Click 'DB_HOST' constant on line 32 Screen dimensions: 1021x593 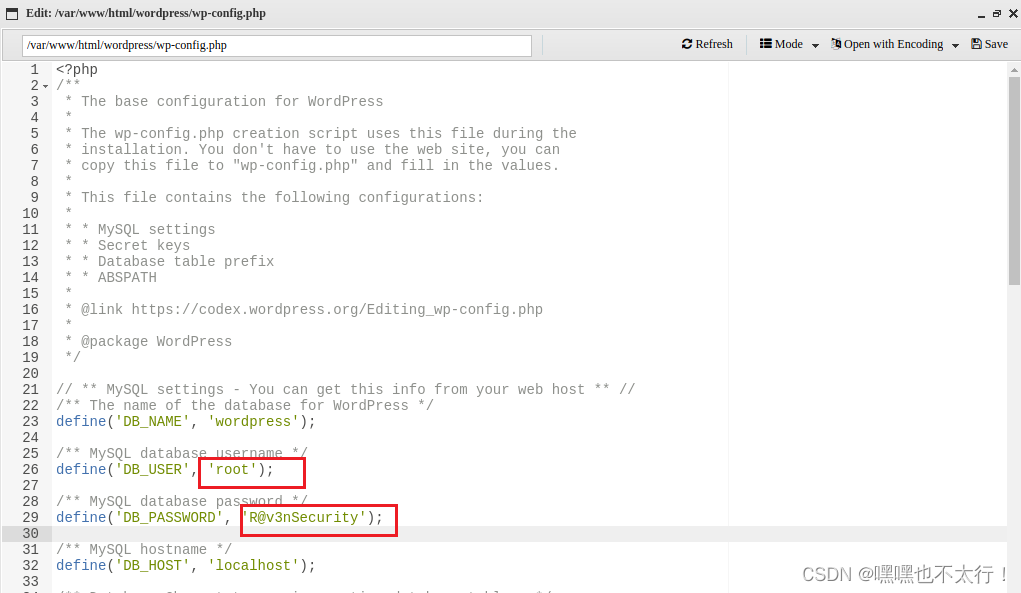point(152,566)
